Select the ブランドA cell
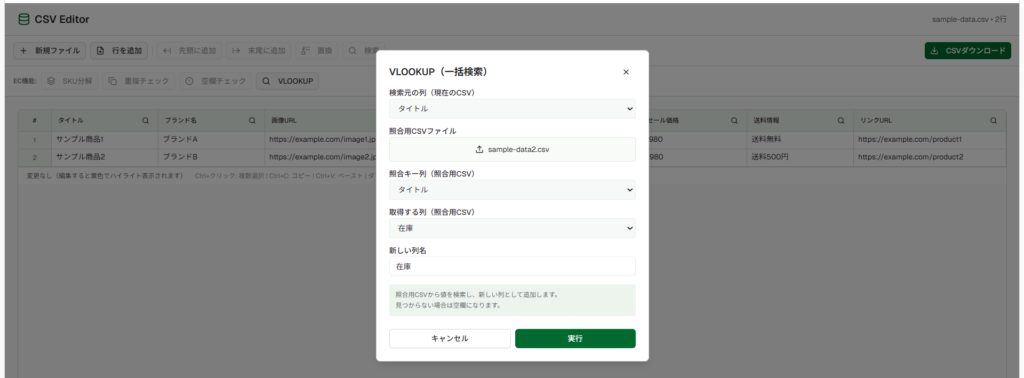Screen dimensions: 1024x378 [x=211, y=140]
